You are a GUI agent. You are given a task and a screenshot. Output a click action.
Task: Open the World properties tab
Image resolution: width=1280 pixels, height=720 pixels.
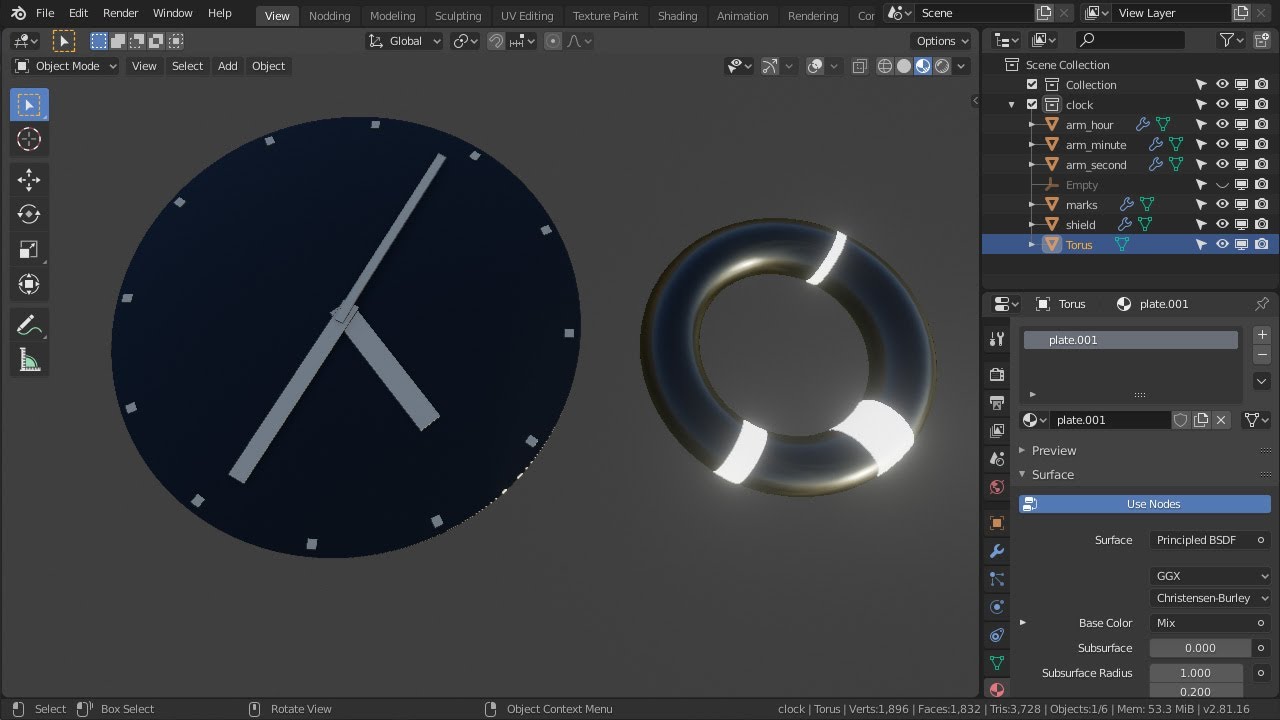(996, 487)
